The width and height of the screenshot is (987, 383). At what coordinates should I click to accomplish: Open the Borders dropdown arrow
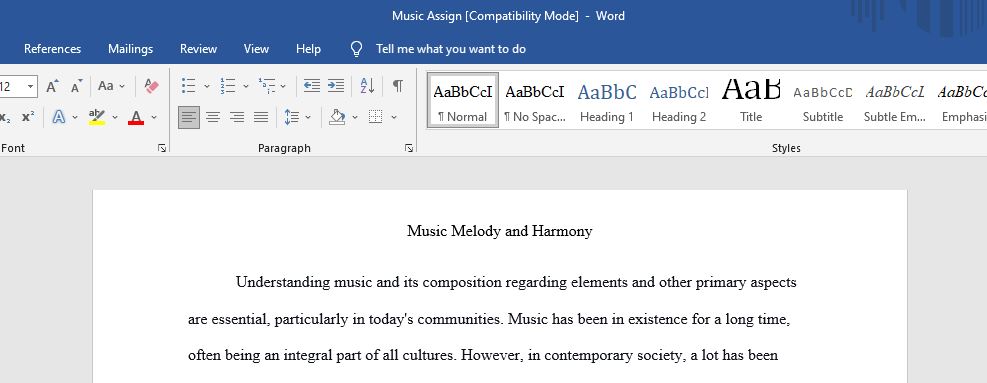(394, 117)
